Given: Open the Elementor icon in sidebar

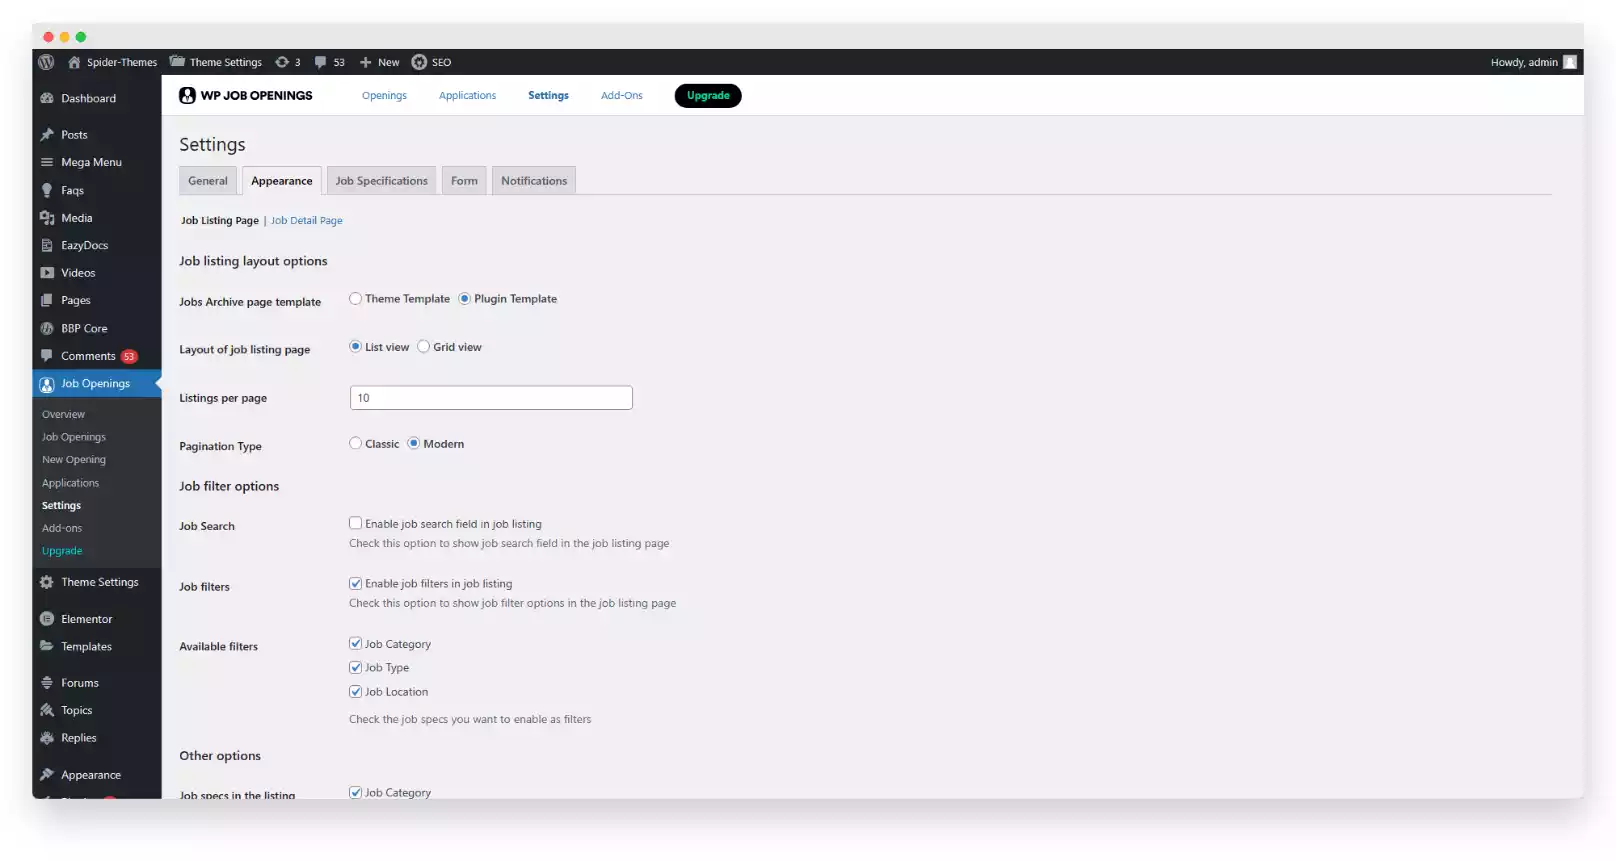Looking at the screenshot, I should coord(47,619).
